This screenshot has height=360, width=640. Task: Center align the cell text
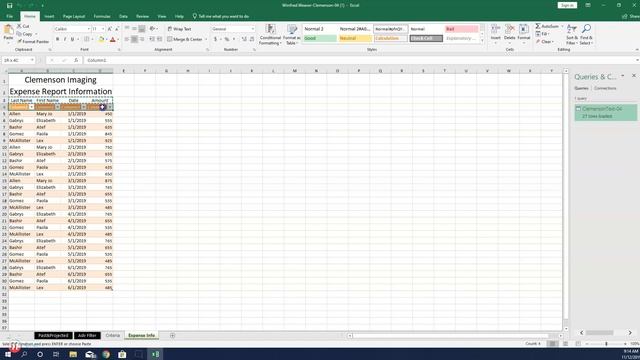(x=134, y=39)
